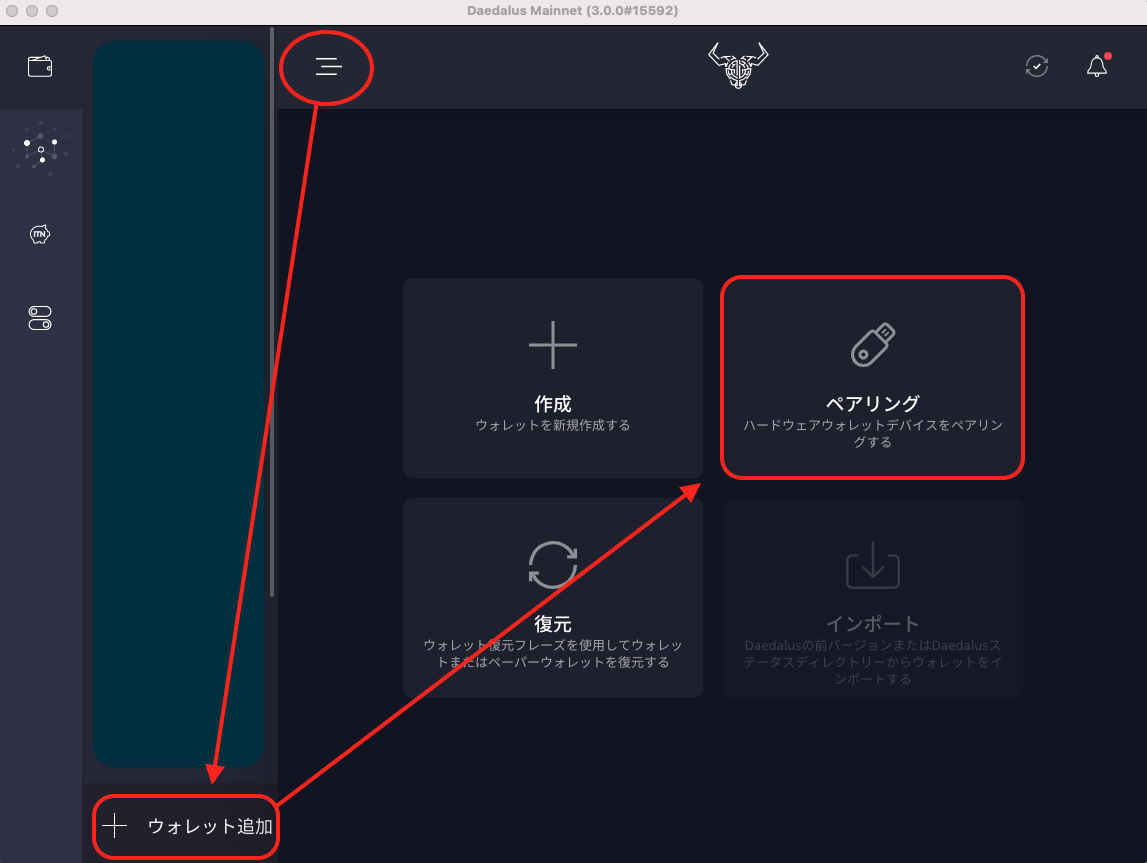Select the redacted wallet entry in list

click(x=178, y=404)
